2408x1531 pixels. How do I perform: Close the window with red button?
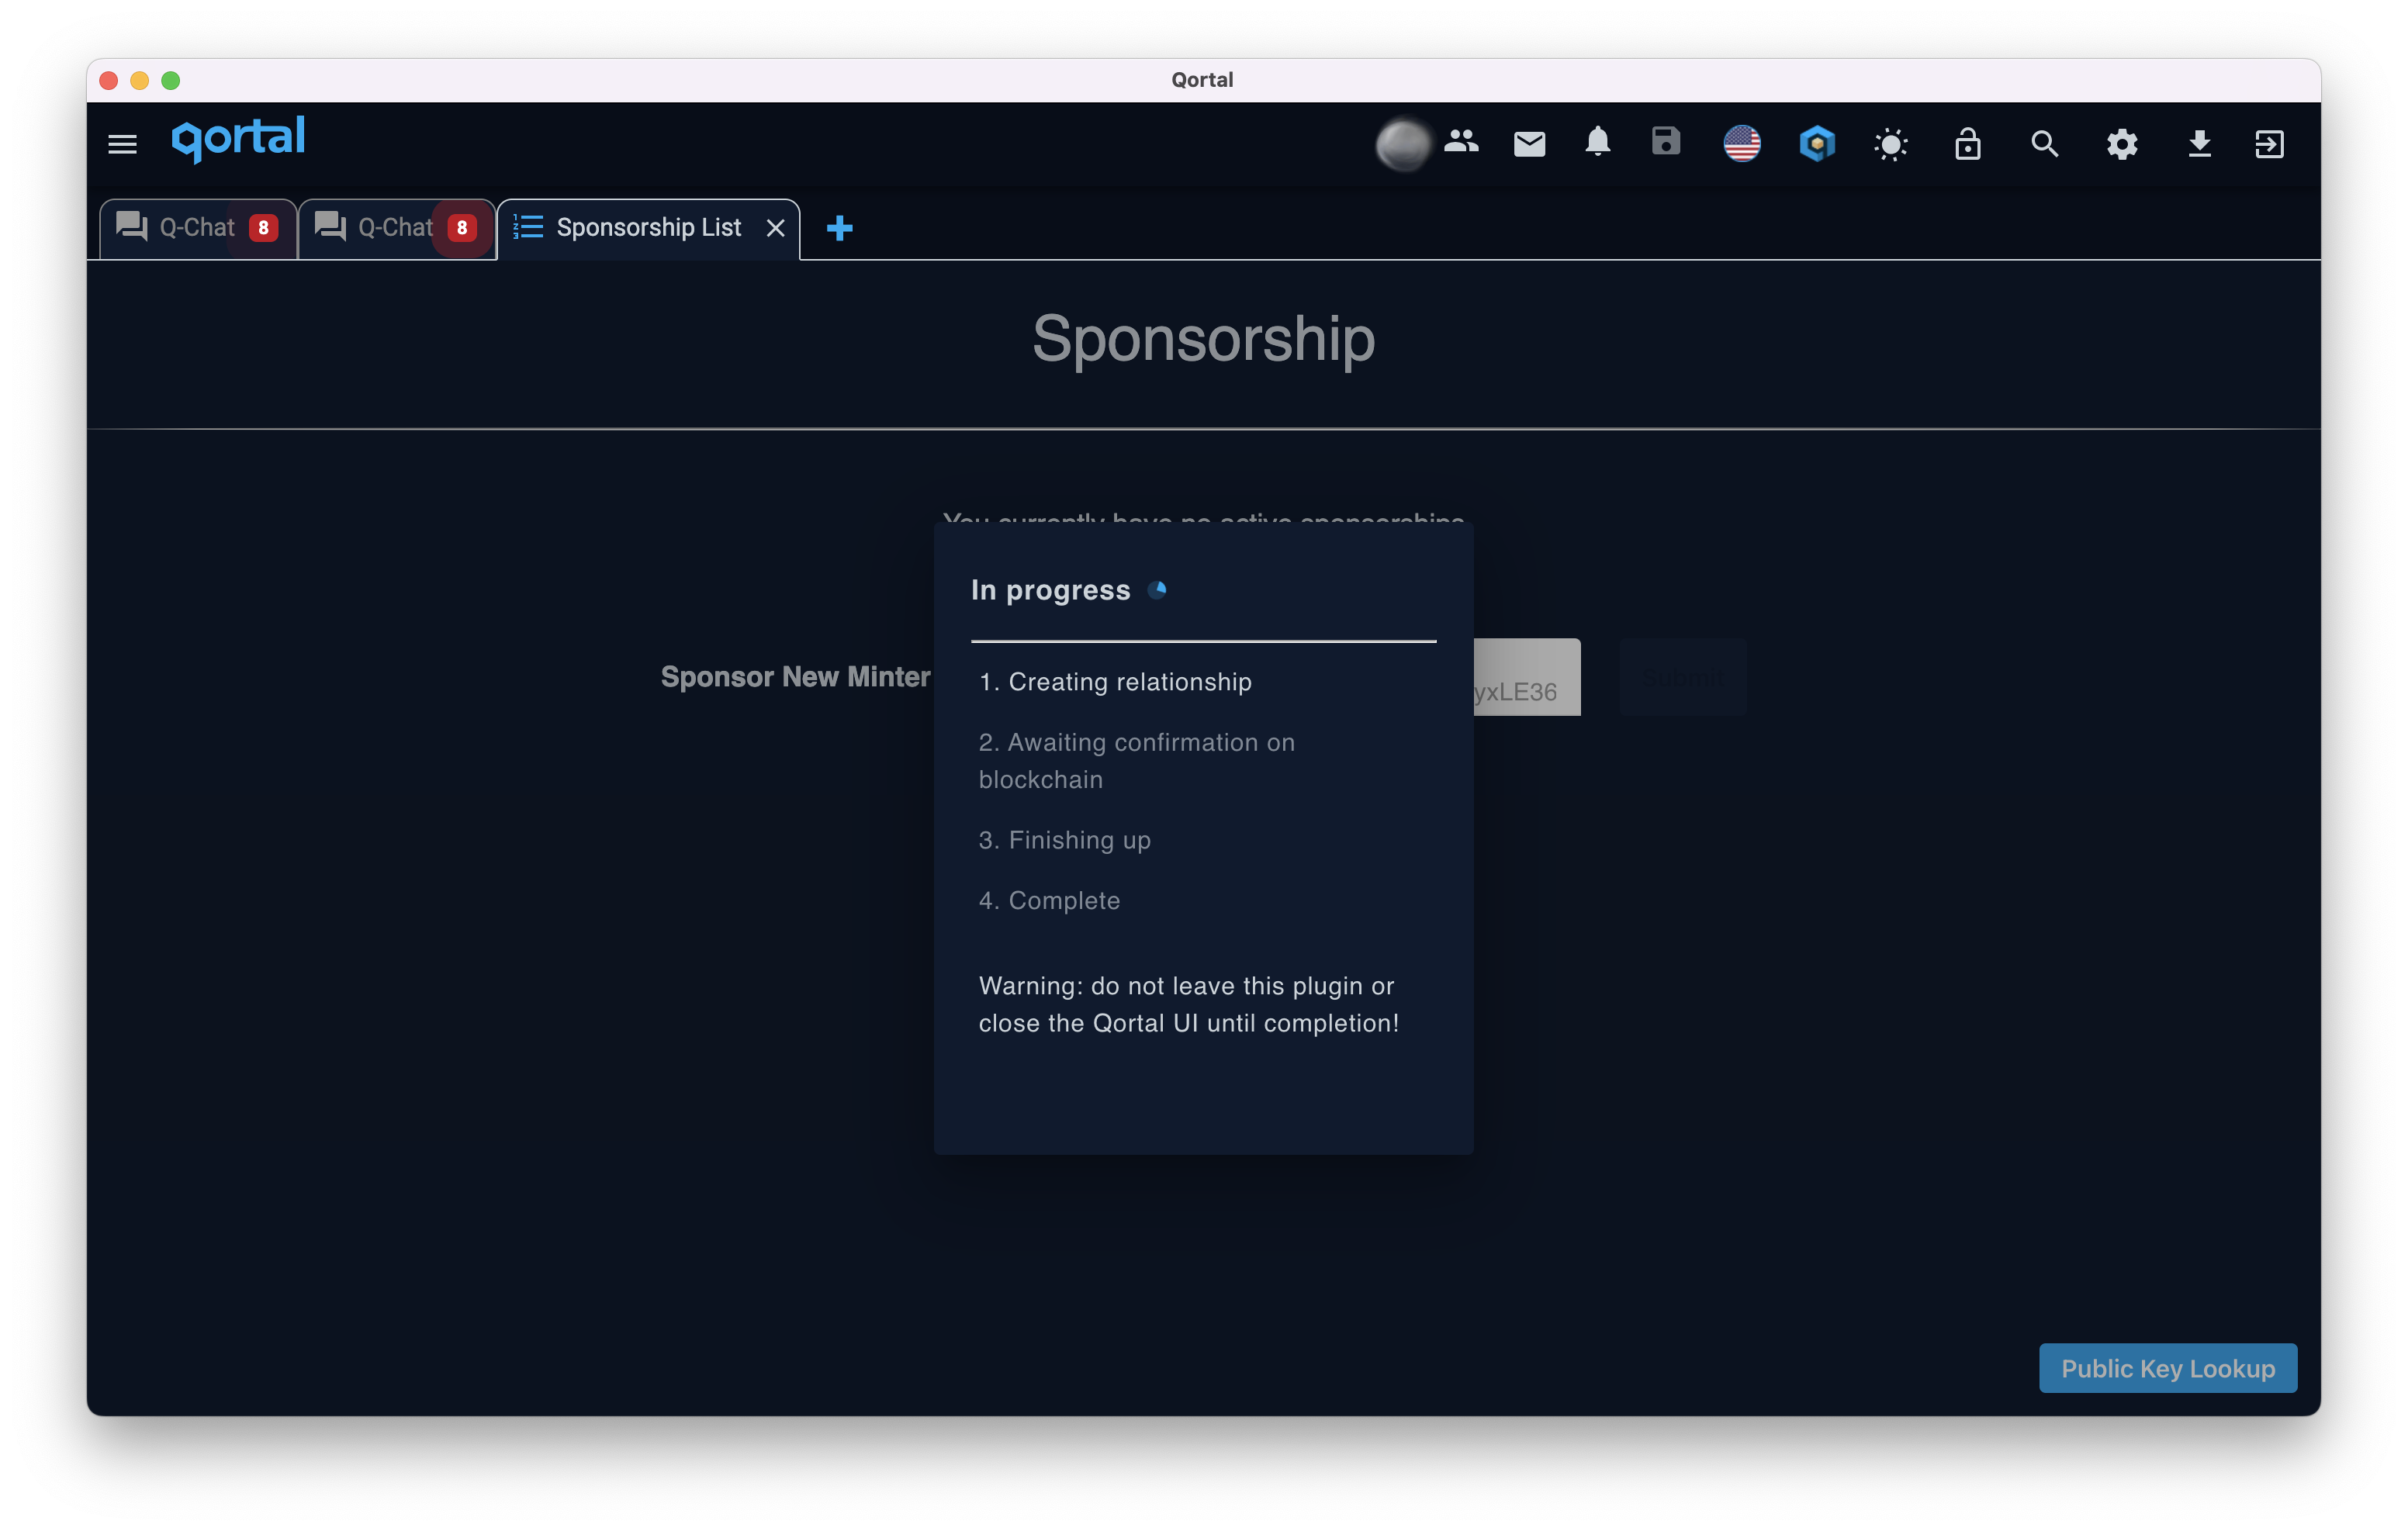tap(109, 80)
